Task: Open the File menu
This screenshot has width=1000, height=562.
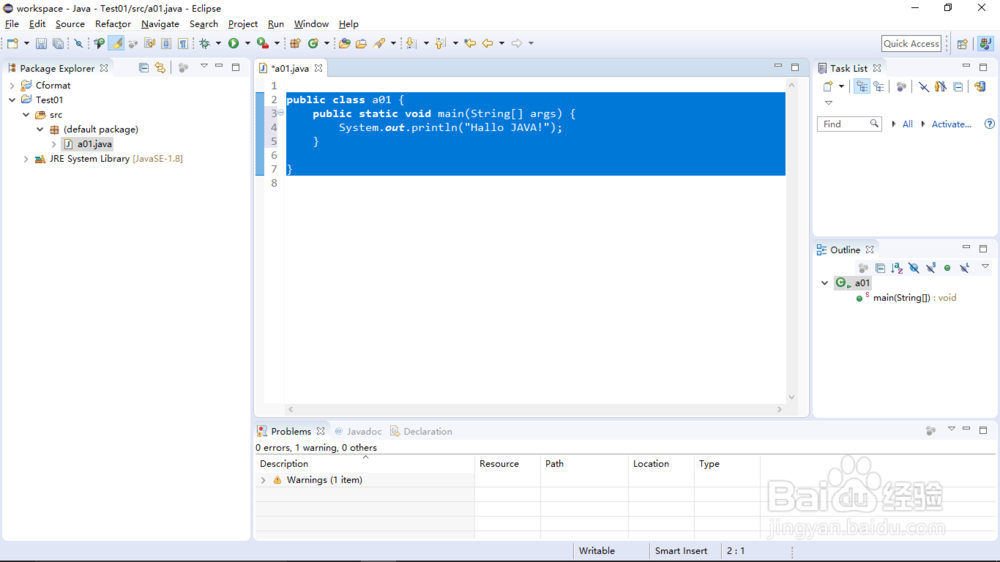Action: 12,24
